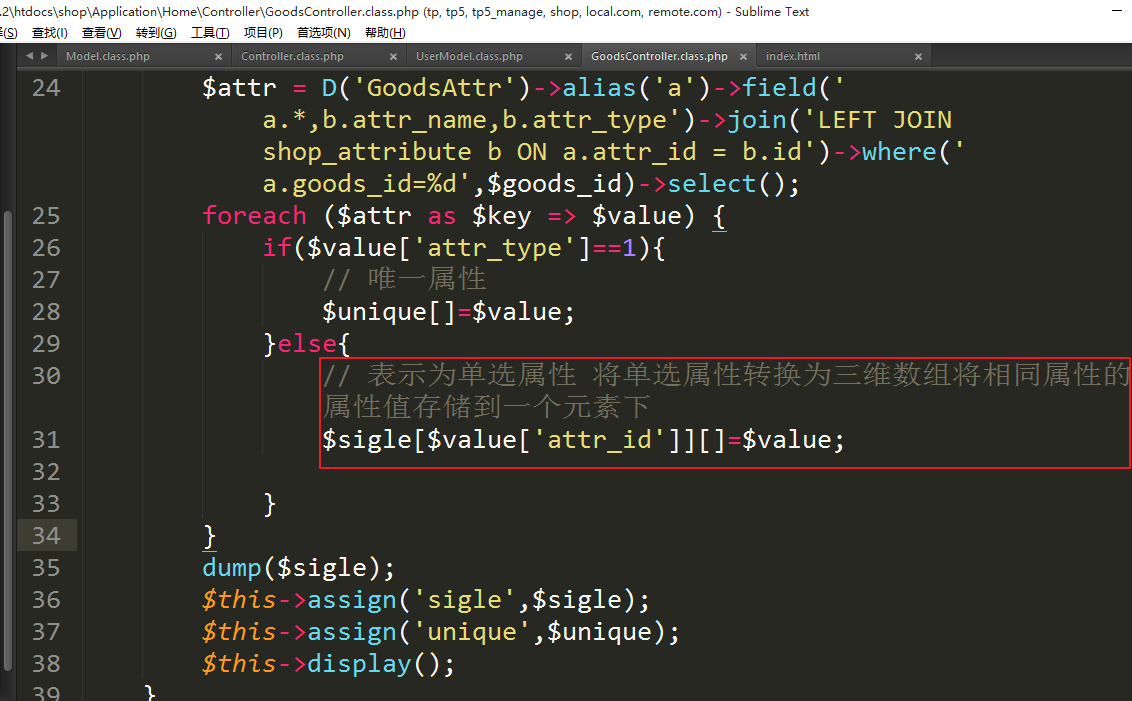The image size is (1132, 701).
Task: Switch to the UserModel.class.php tab
Action: (469, 57)
